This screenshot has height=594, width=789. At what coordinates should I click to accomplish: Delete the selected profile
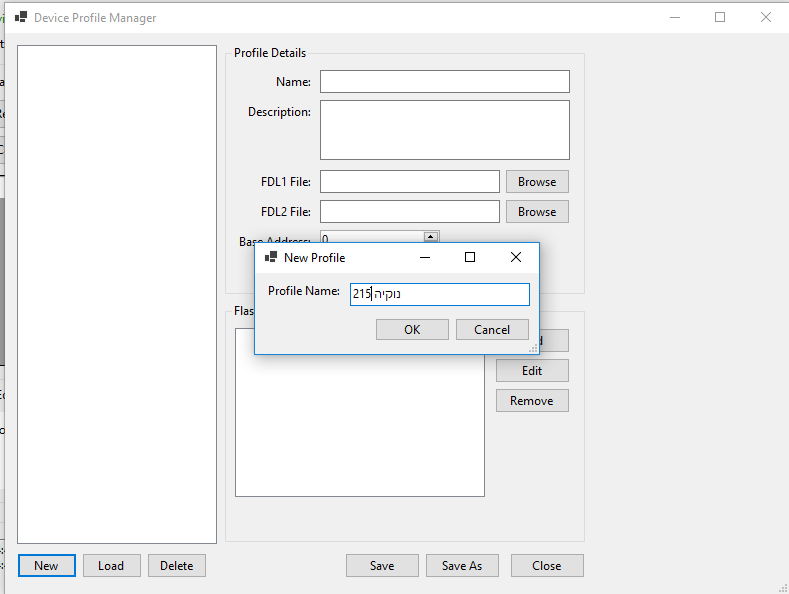click(x=177, y=565)
